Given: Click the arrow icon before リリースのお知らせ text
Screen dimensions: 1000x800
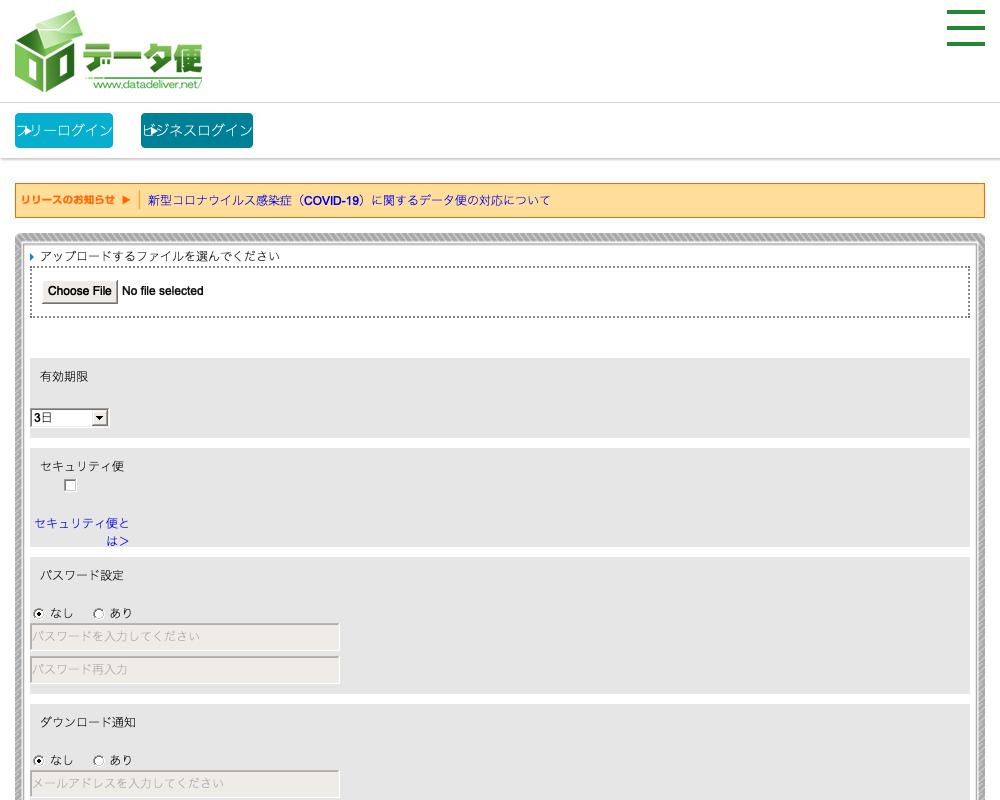Looking at the screenshot, I should click(126, 200).
